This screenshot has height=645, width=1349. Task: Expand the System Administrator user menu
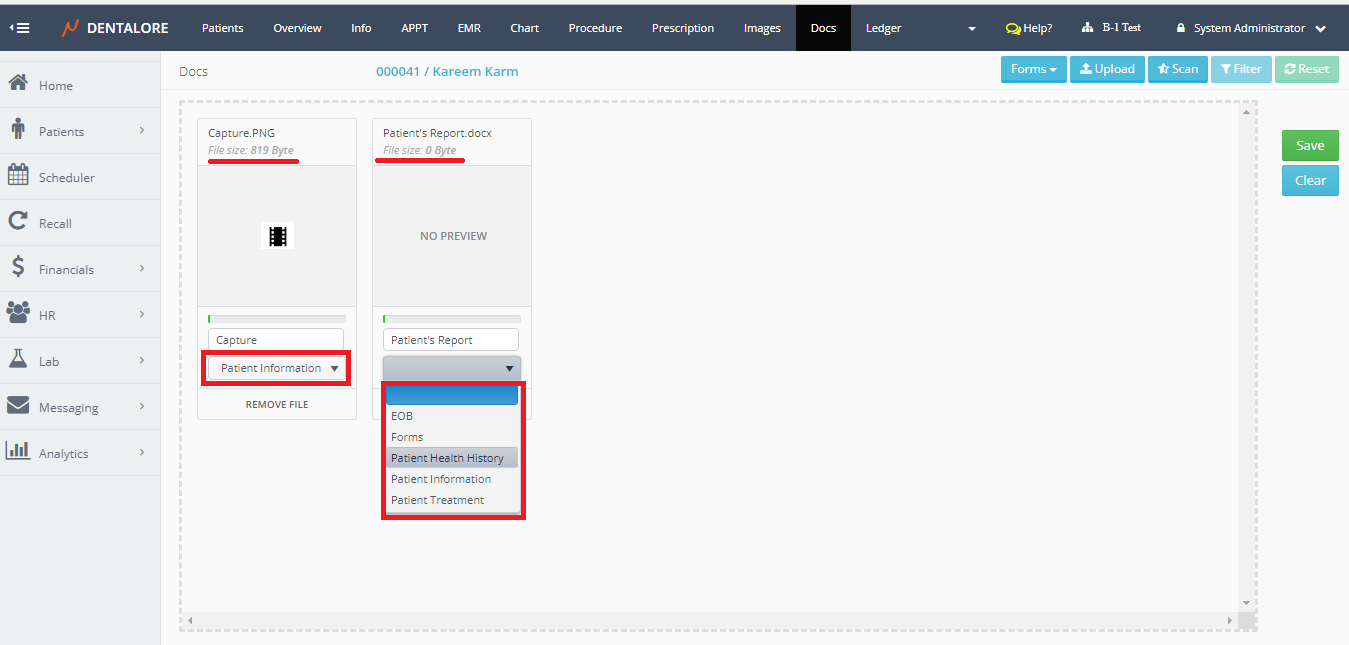(1250, 28)
